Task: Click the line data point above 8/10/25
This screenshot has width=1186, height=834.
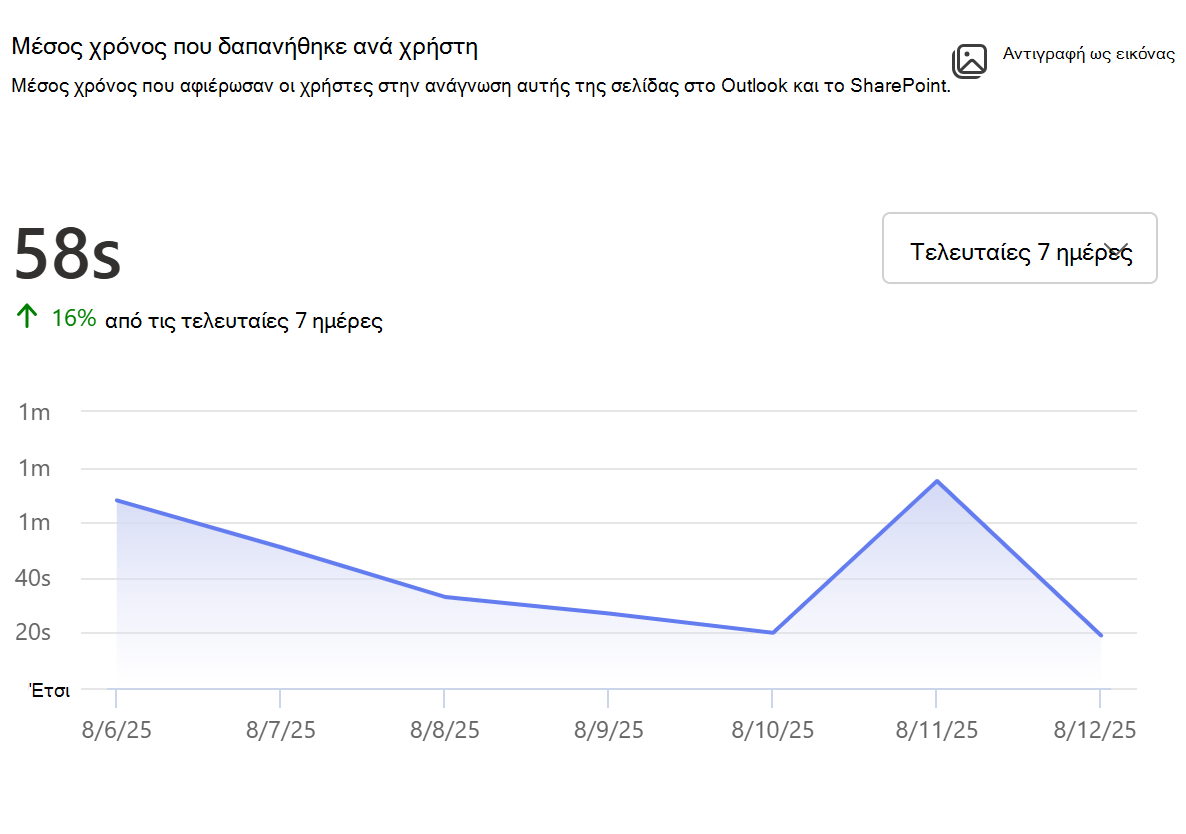Action: tap(772, 633)
